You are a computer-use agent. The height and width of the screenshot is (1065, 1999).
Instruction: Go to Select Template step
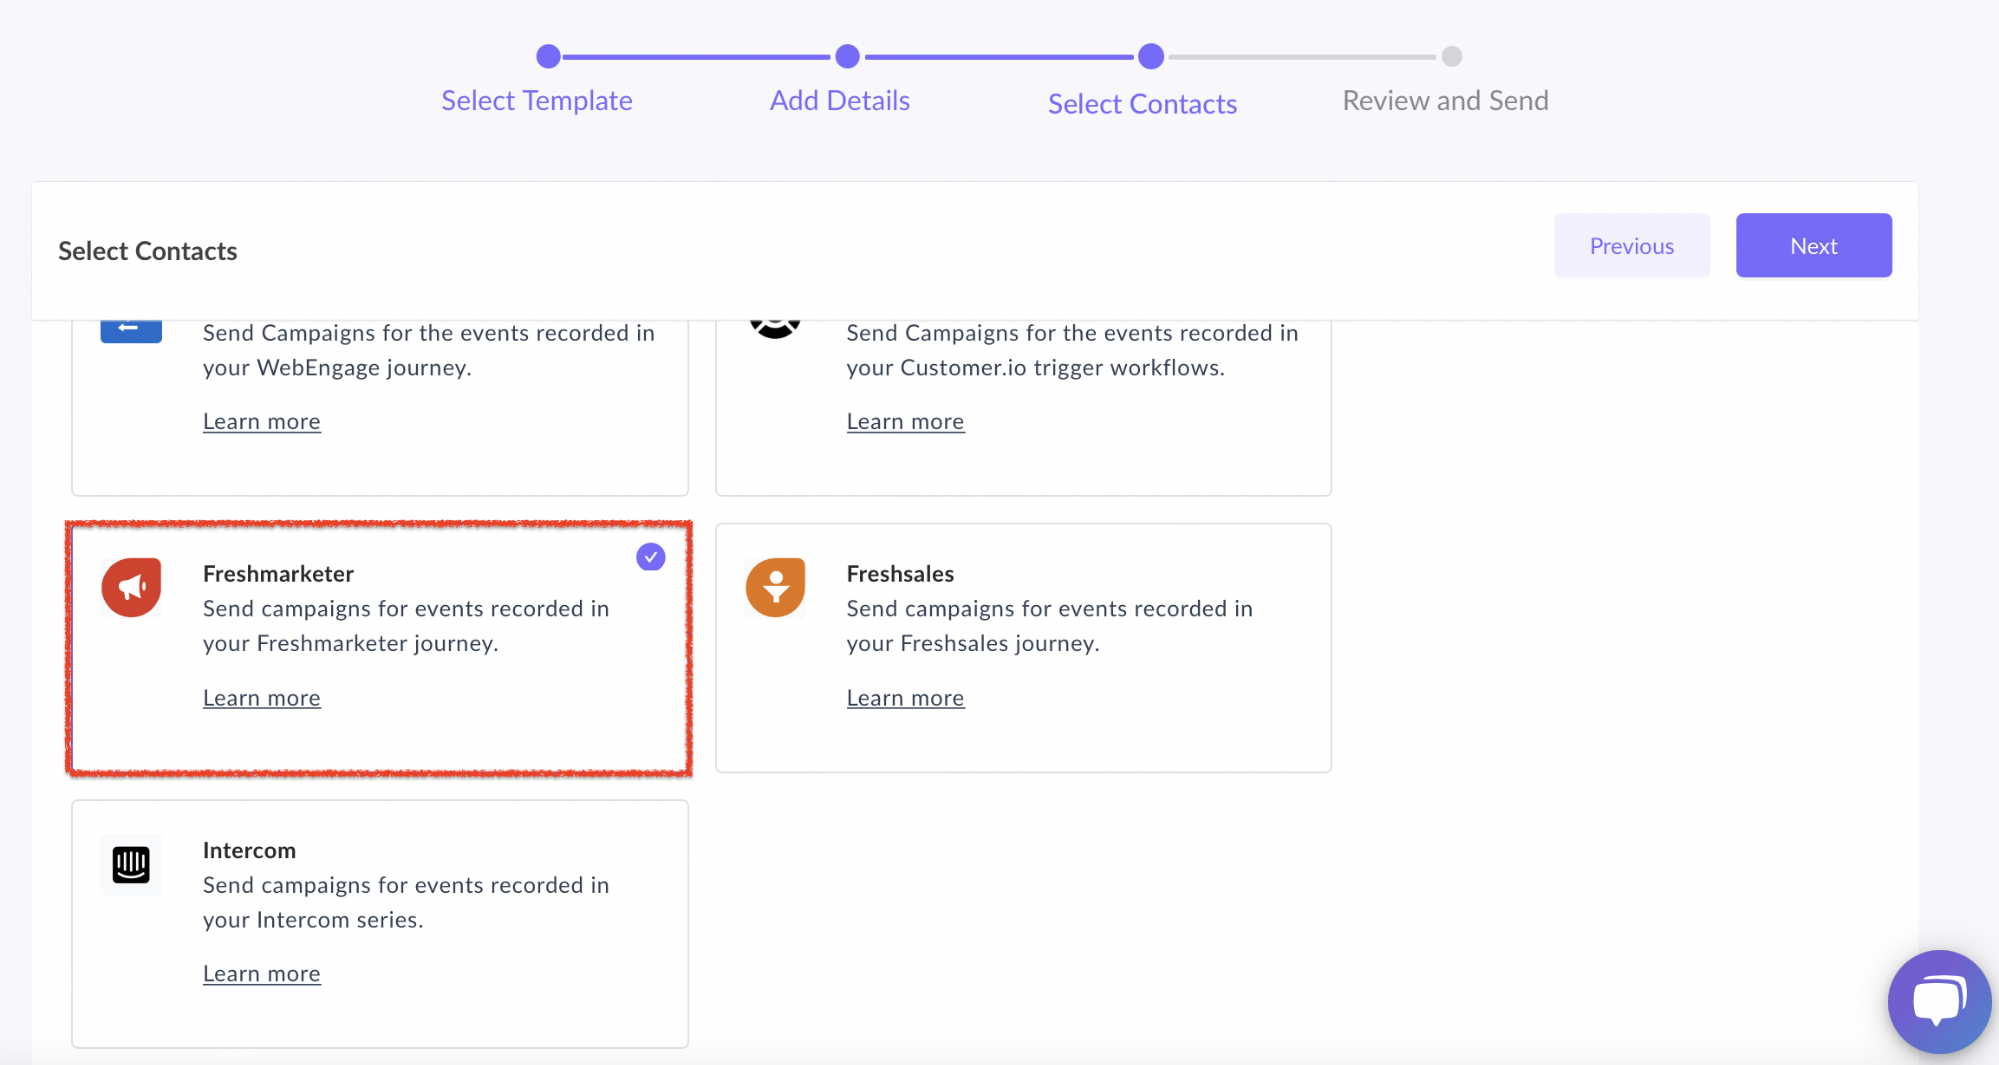pos(537,101)
